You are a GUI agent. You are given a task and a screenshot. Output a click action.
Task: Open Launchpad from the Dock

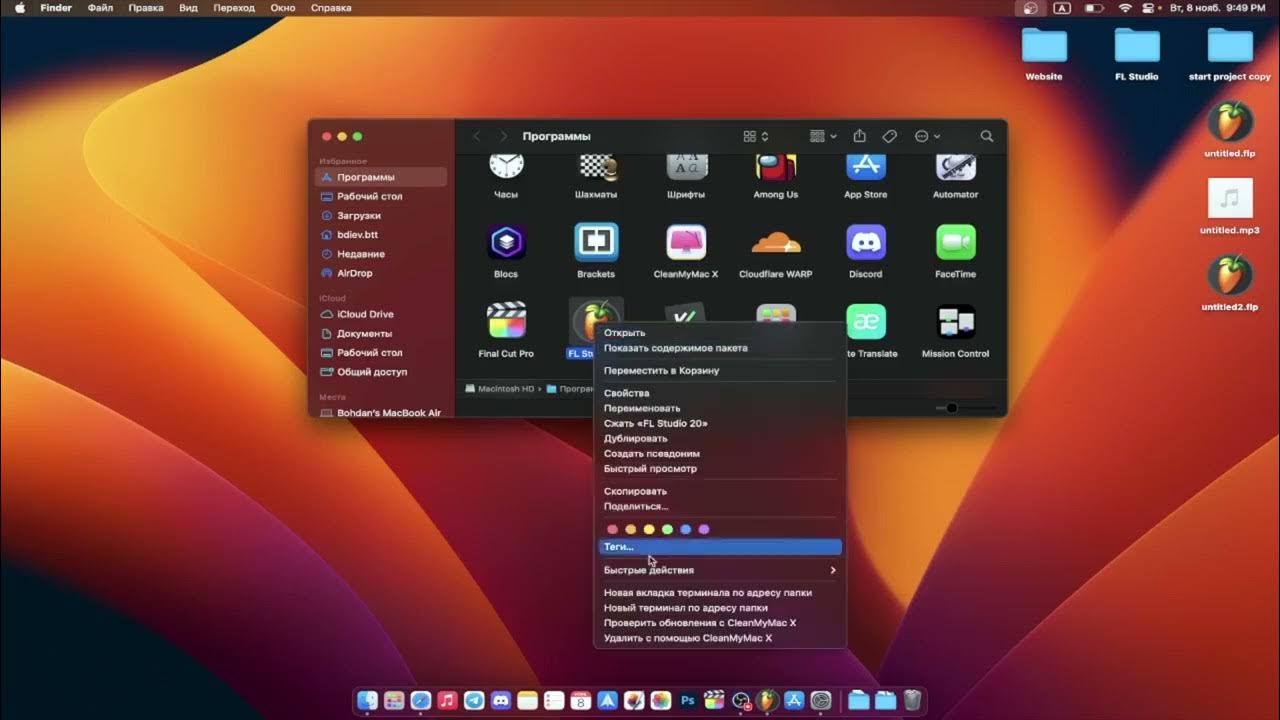394,701
